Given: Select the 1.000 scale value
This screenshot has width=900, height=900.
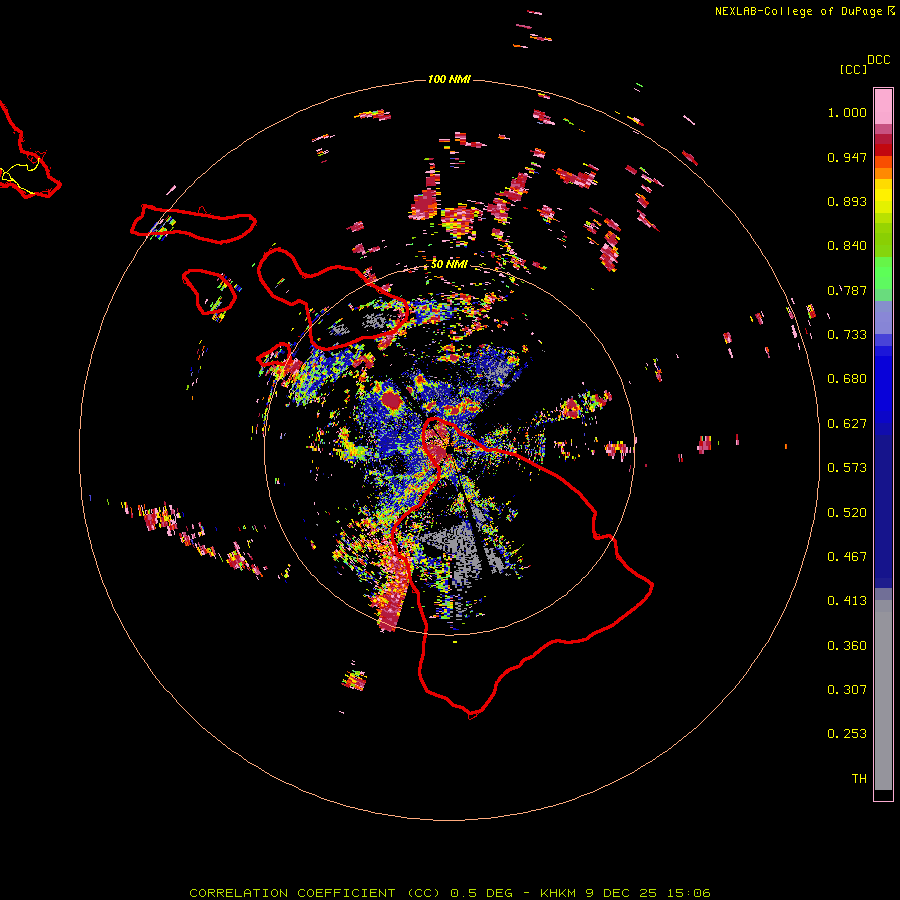Looking at the screenshot, I should (847, 112).
